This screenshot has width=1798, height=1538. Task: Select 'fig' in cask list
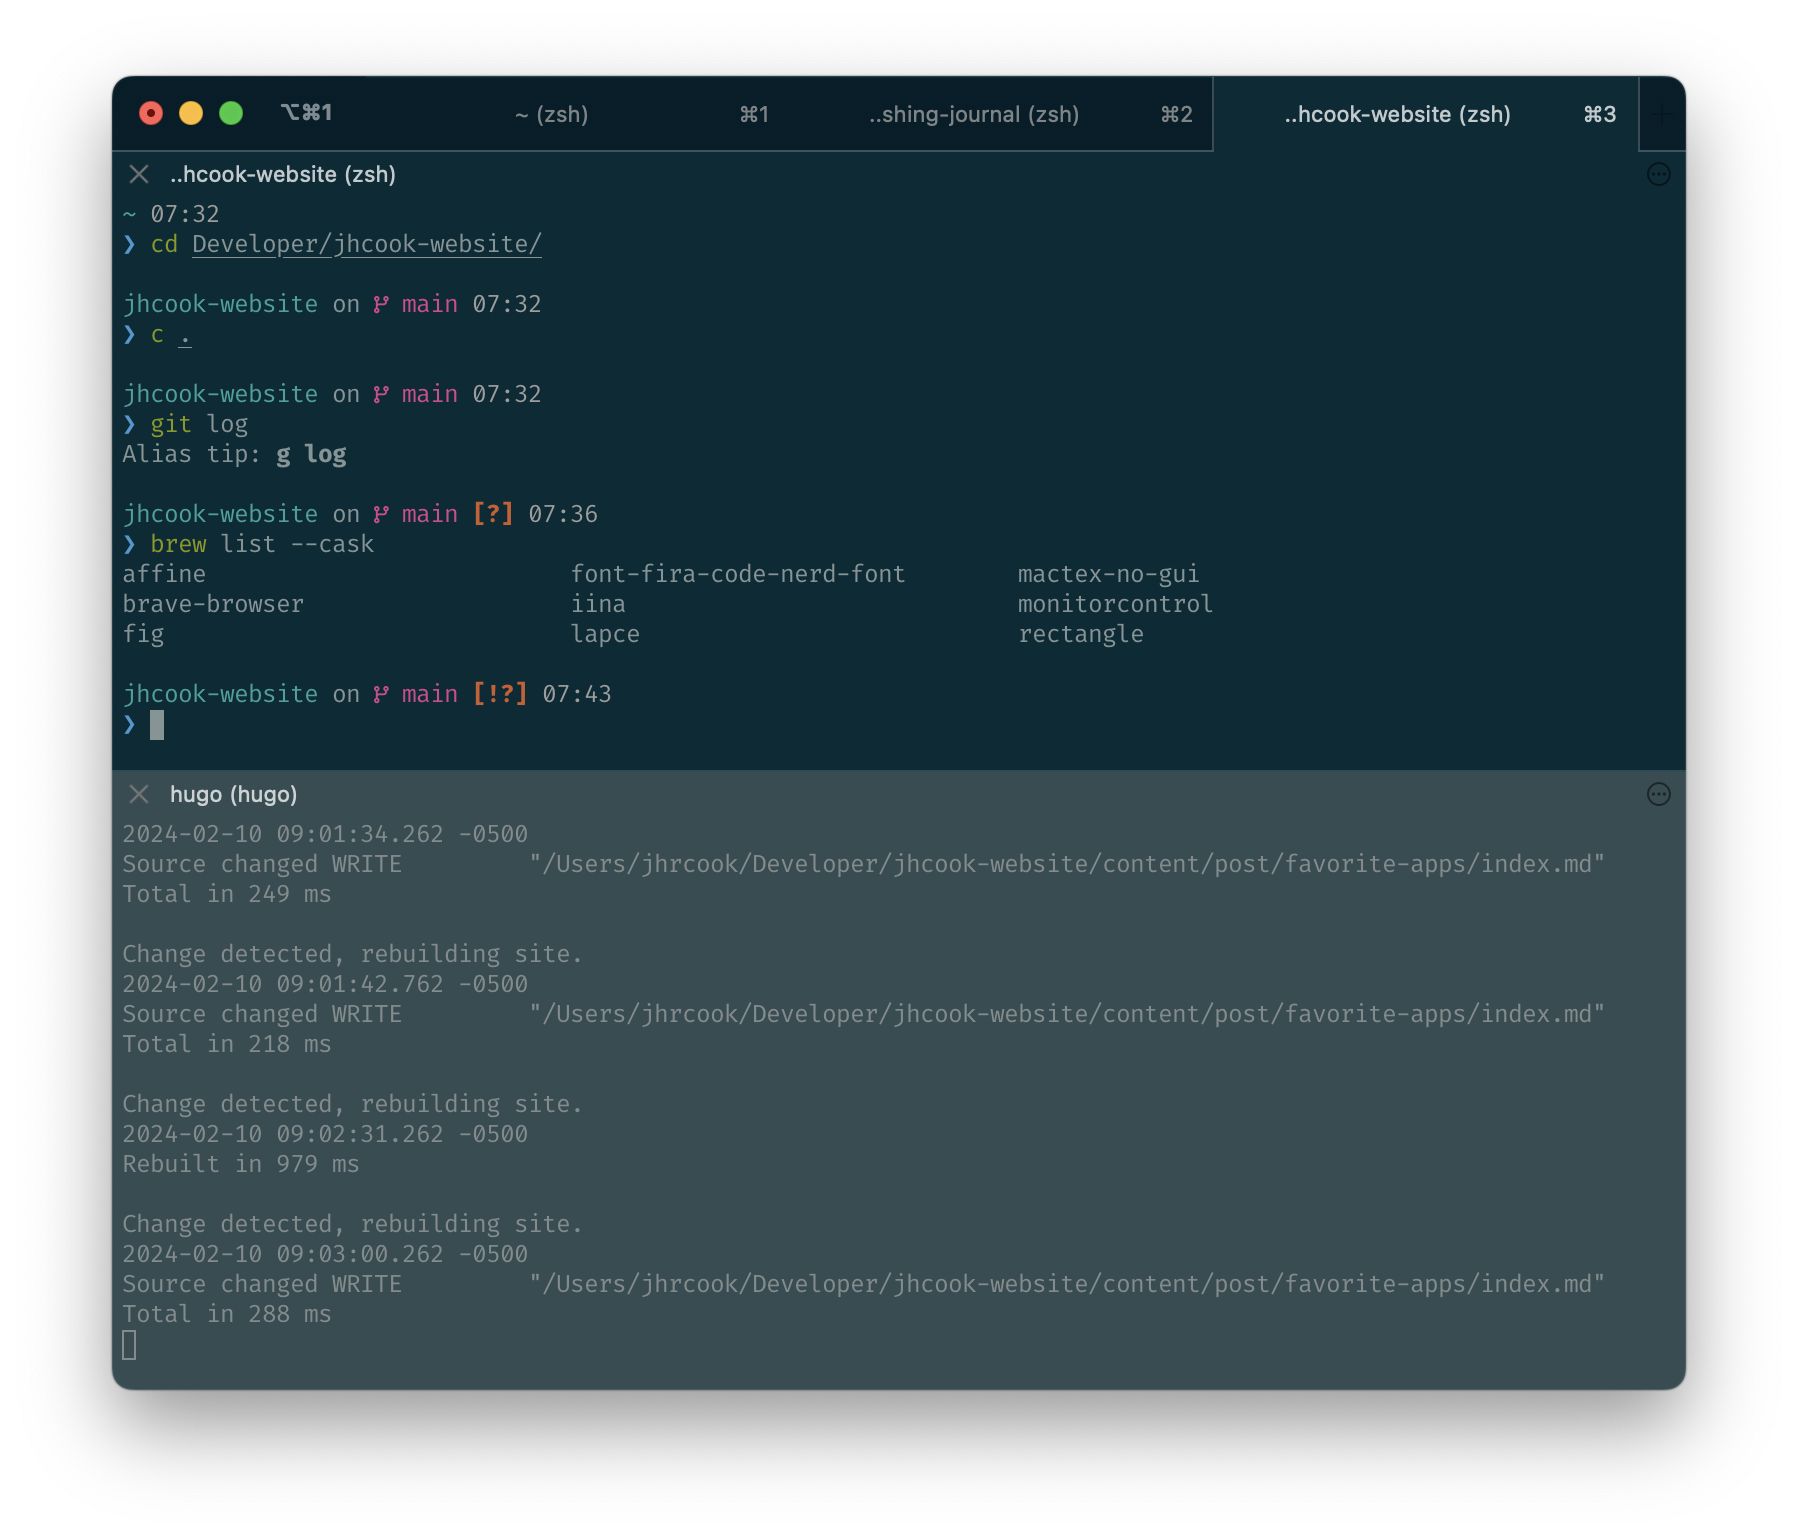pos(143,634)
